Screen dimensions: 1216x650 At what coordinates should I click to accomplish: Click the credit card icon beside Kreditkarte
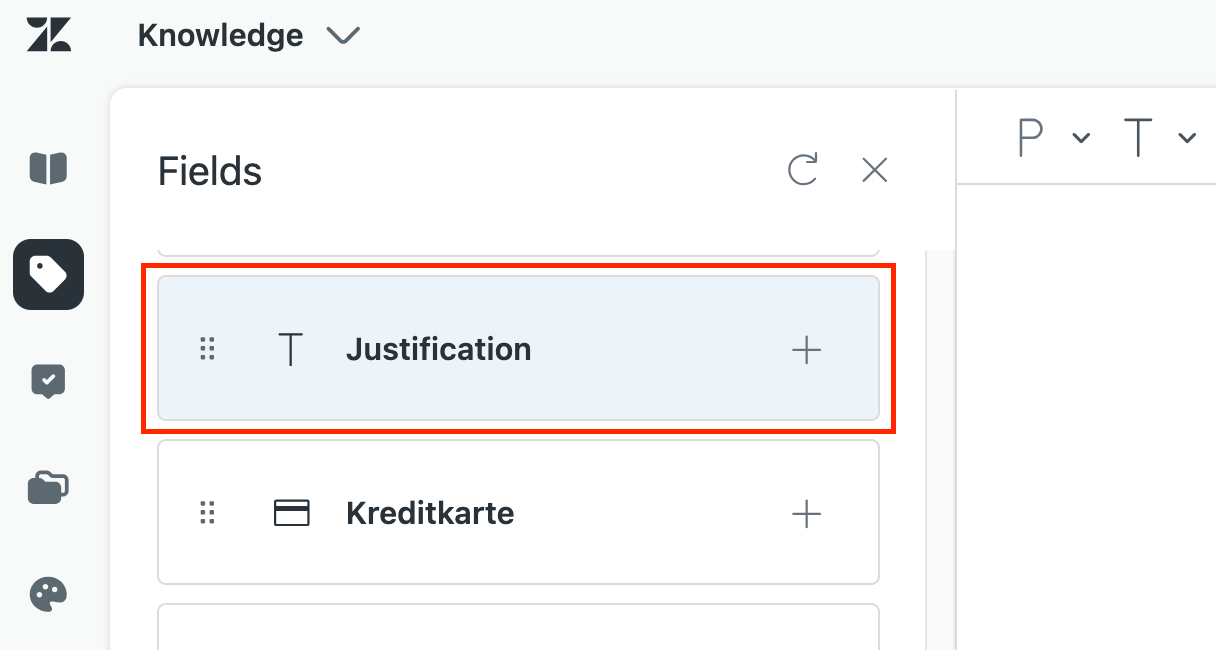coord(291,514)
